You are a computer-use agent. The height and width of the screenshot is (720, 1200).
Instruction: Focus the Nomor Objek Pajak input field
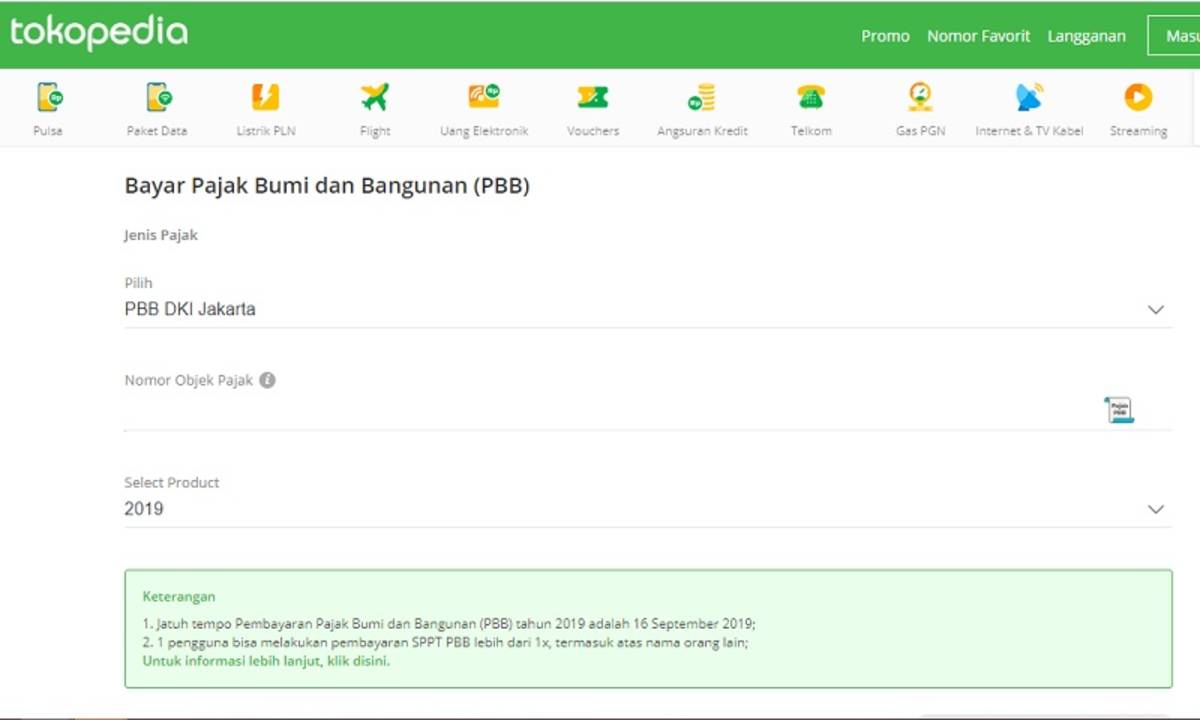(x=600, y=412)
